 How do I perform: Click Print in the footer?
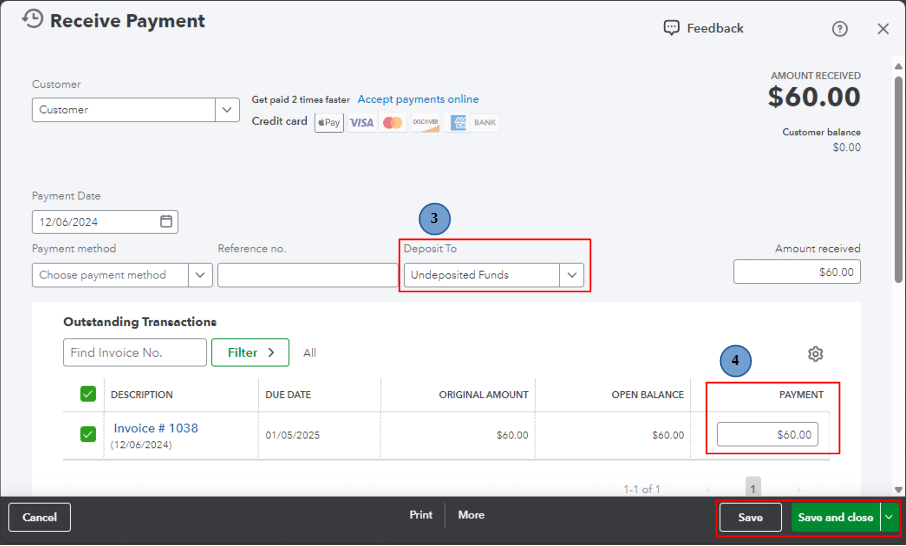click(x=421, y=515)
